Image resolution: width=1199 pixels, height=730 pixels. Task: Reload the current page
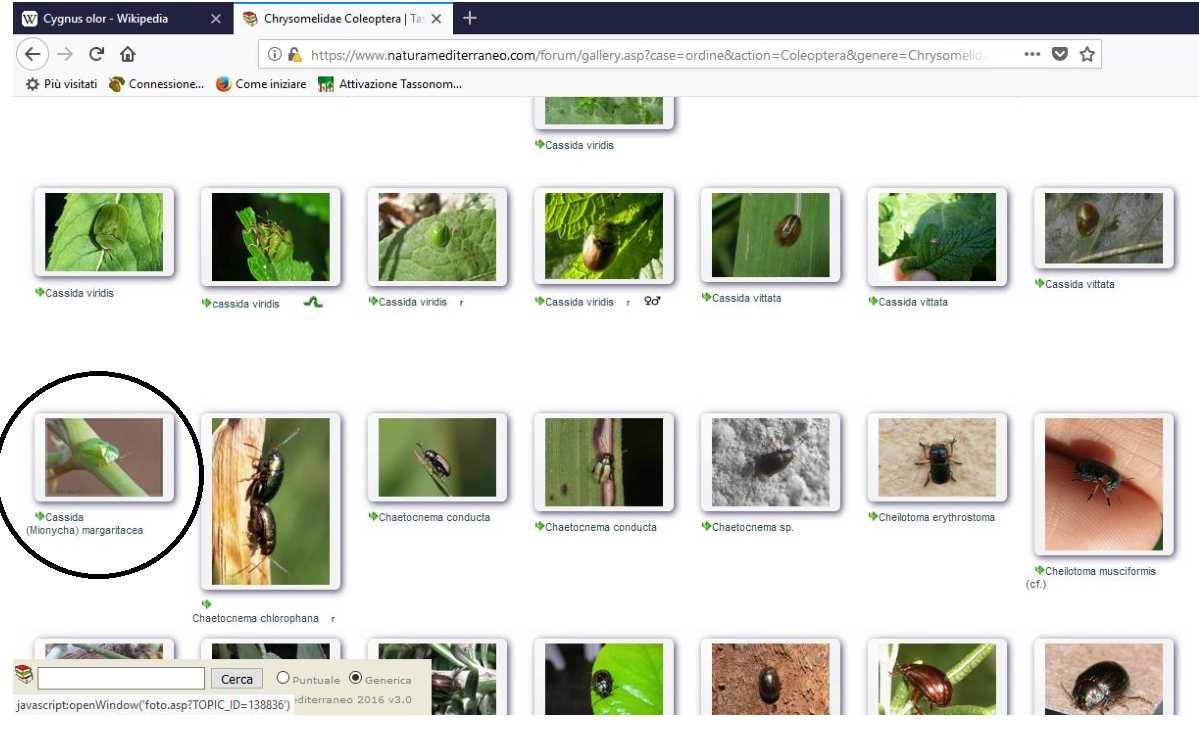[97, 55]
